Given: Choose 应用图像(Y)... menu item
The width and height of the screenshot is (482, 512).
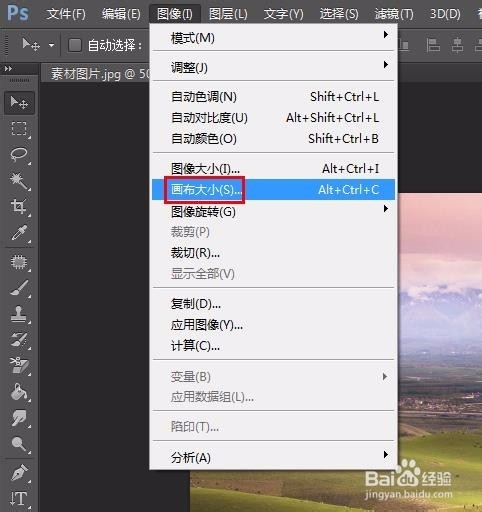Looking at the screenshot, I should 273,325.
